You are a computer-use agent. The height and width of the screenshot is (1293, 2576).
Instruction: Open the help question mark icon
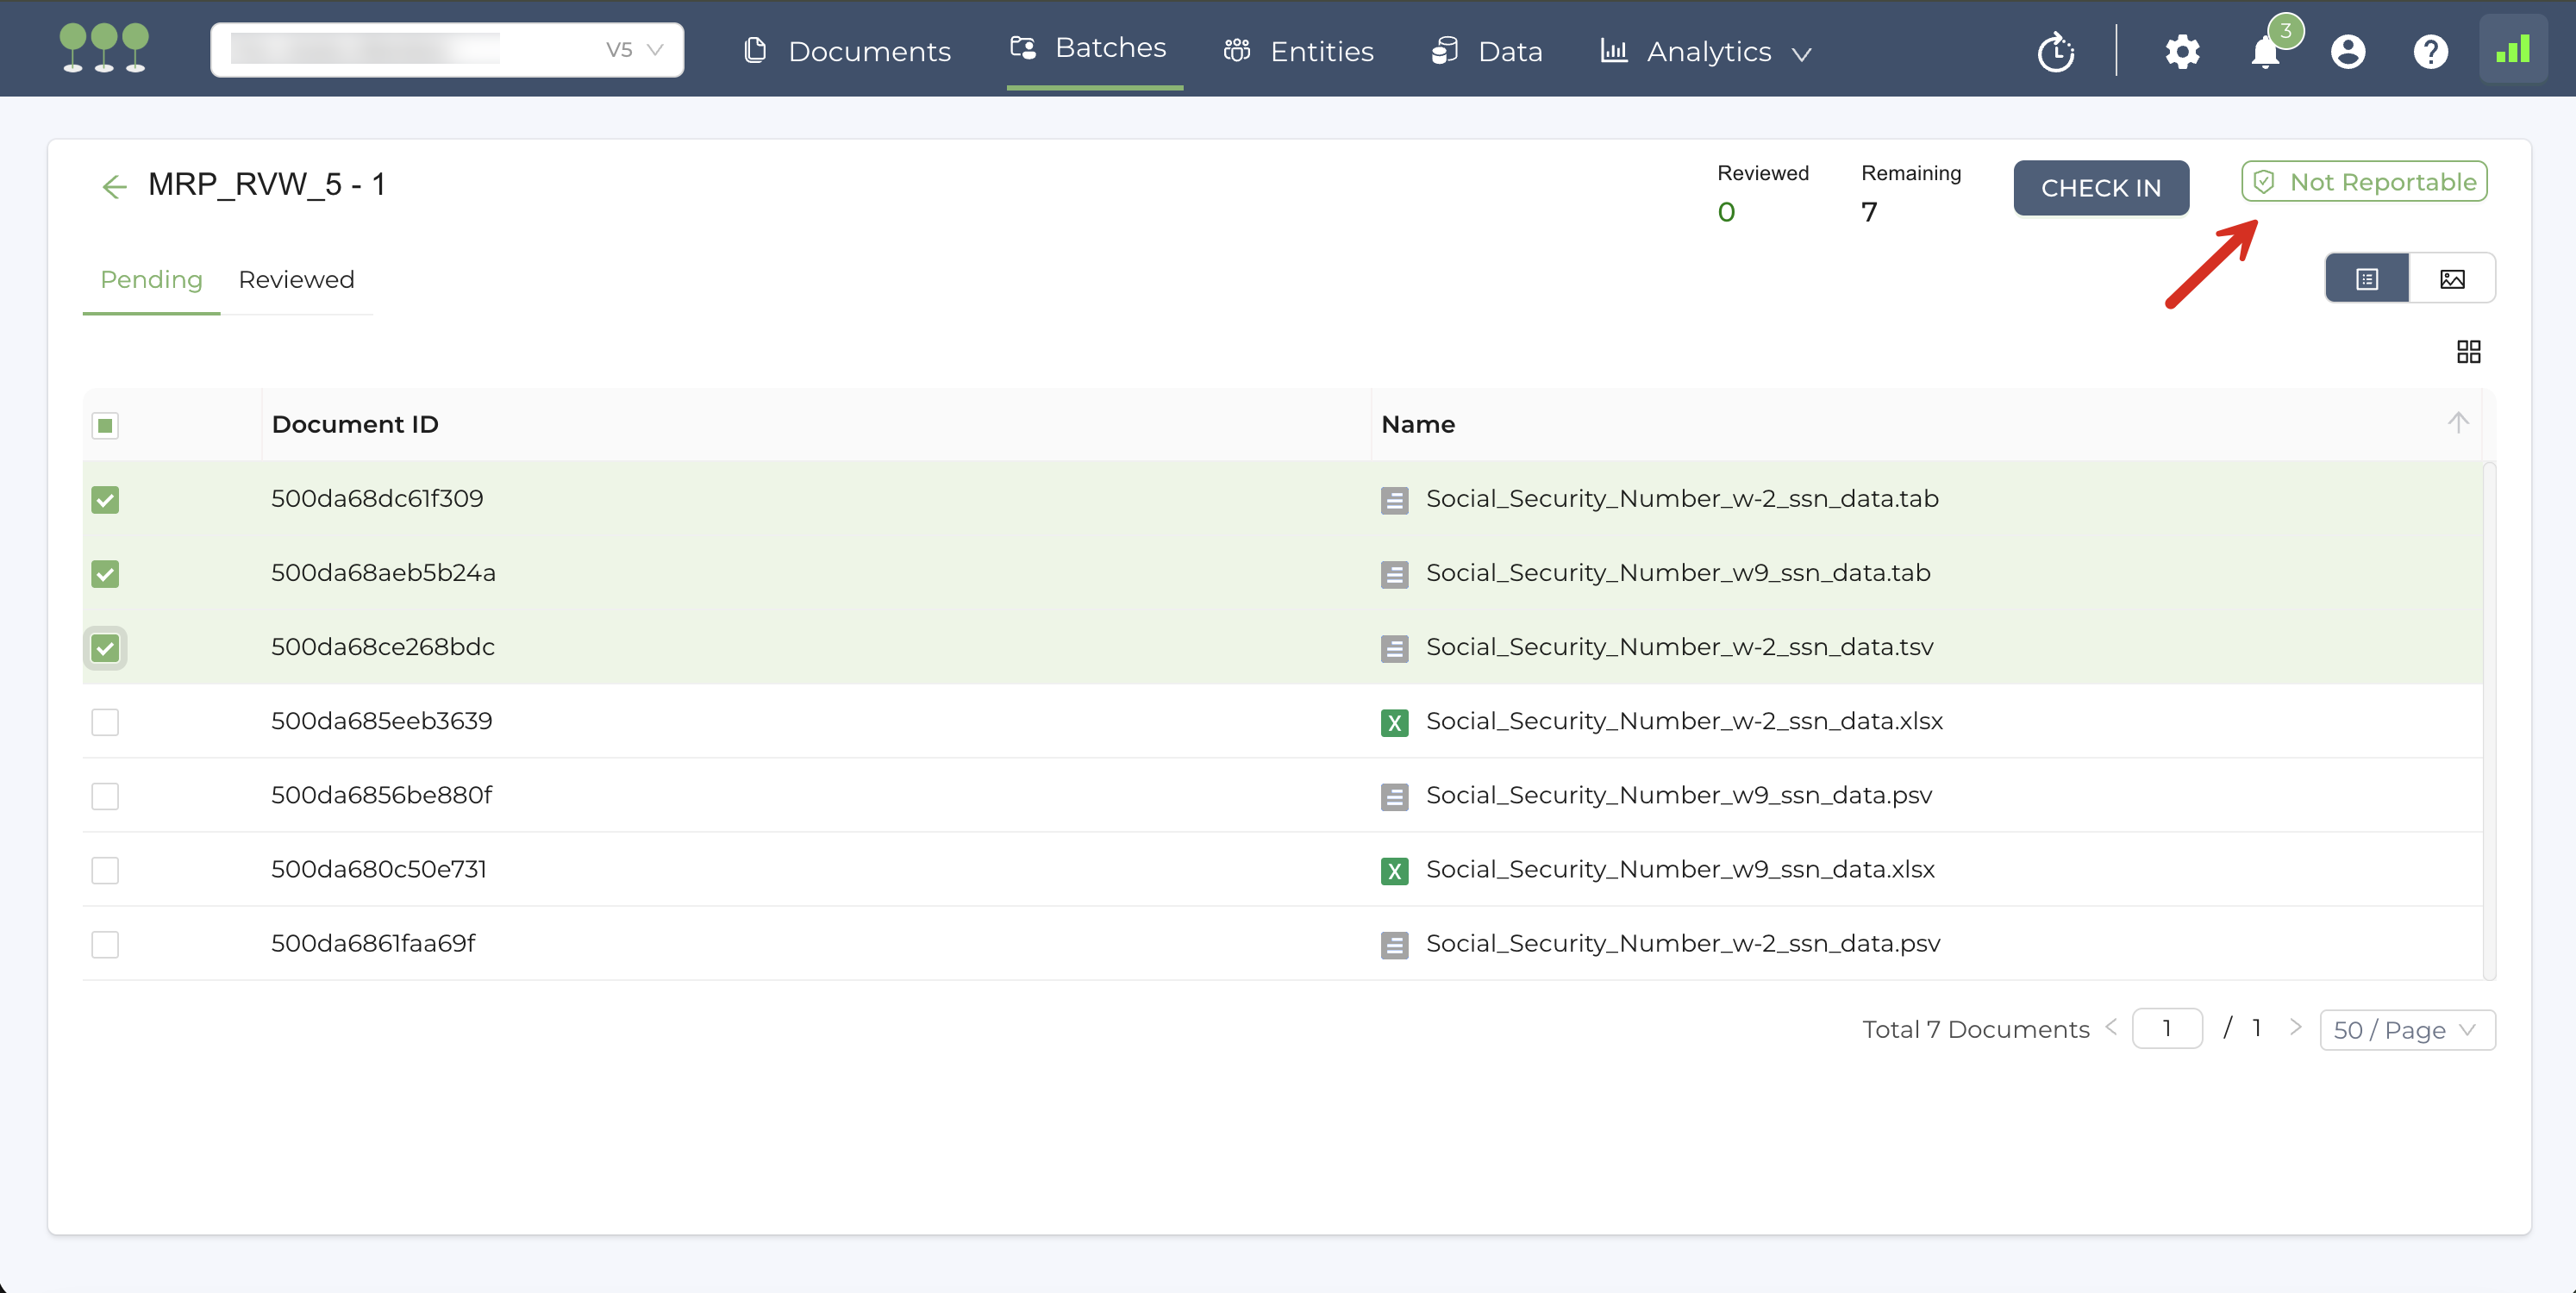(x=2429, y=51)
